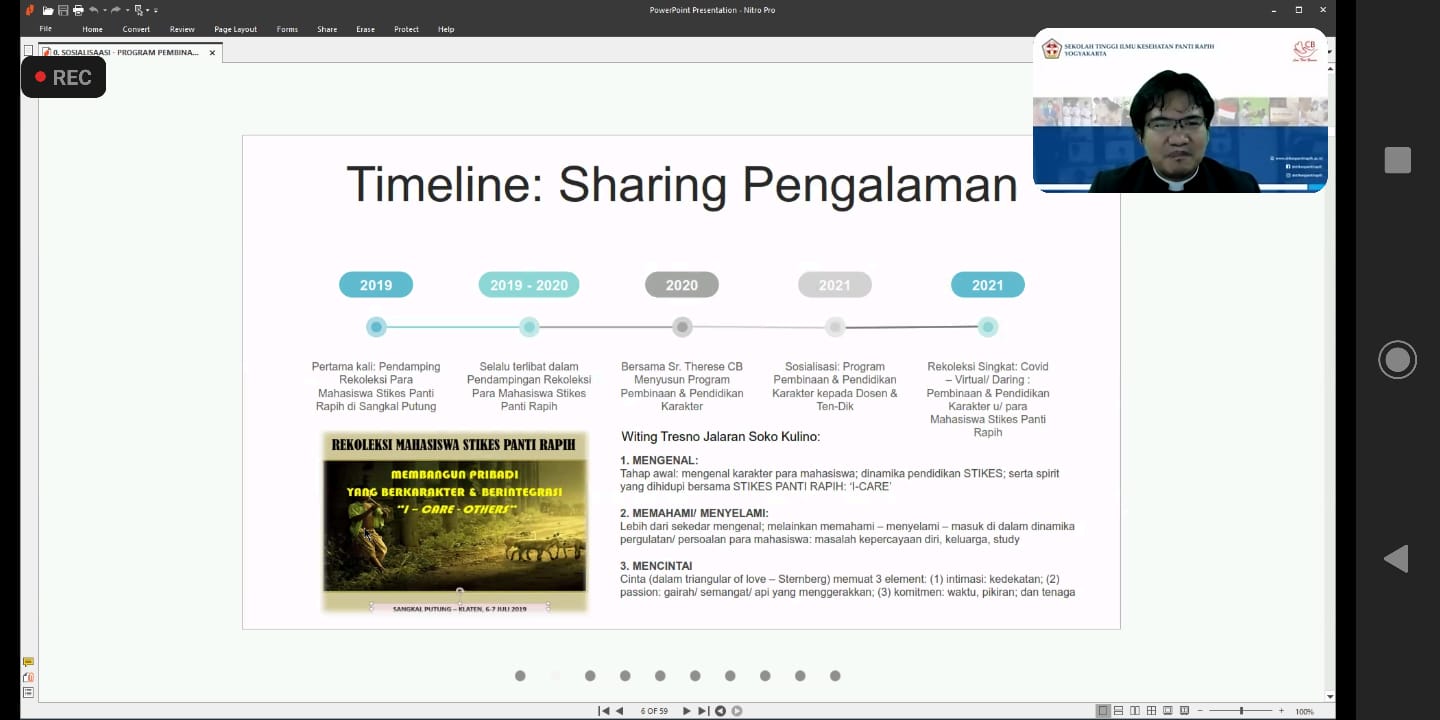Close the SOSIALISAASI document tab

(212, 52)
